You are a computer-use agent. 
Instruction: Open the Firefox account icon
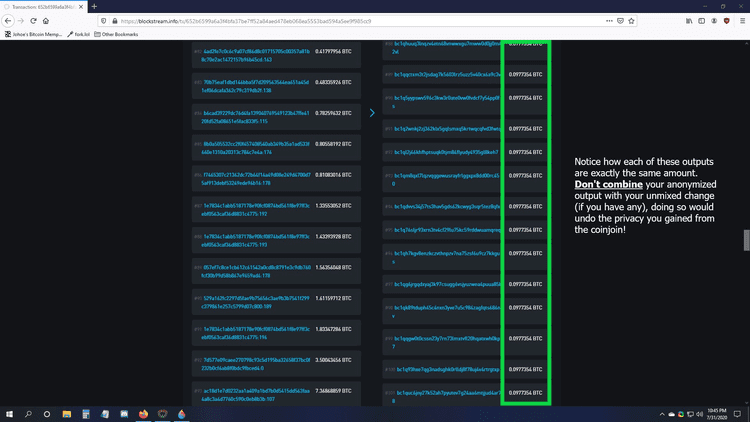click(714, 21)
